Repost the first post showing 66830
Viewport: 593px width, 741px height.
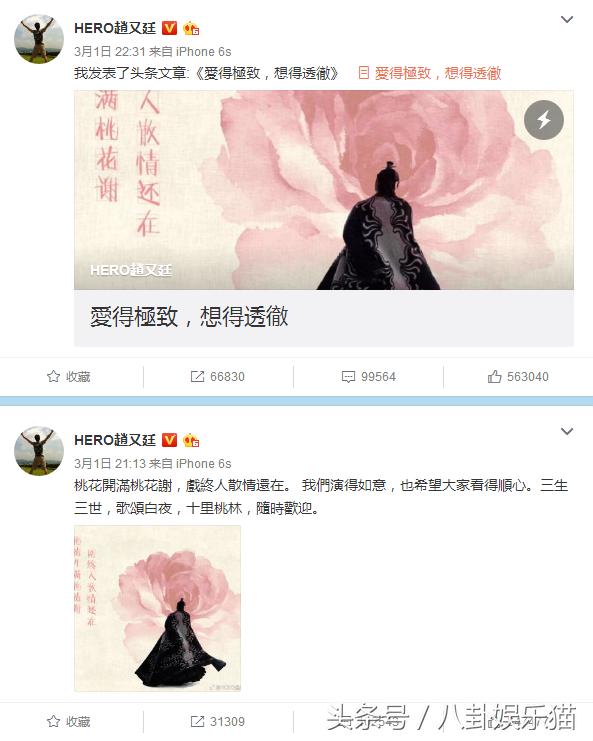point(217,377)
